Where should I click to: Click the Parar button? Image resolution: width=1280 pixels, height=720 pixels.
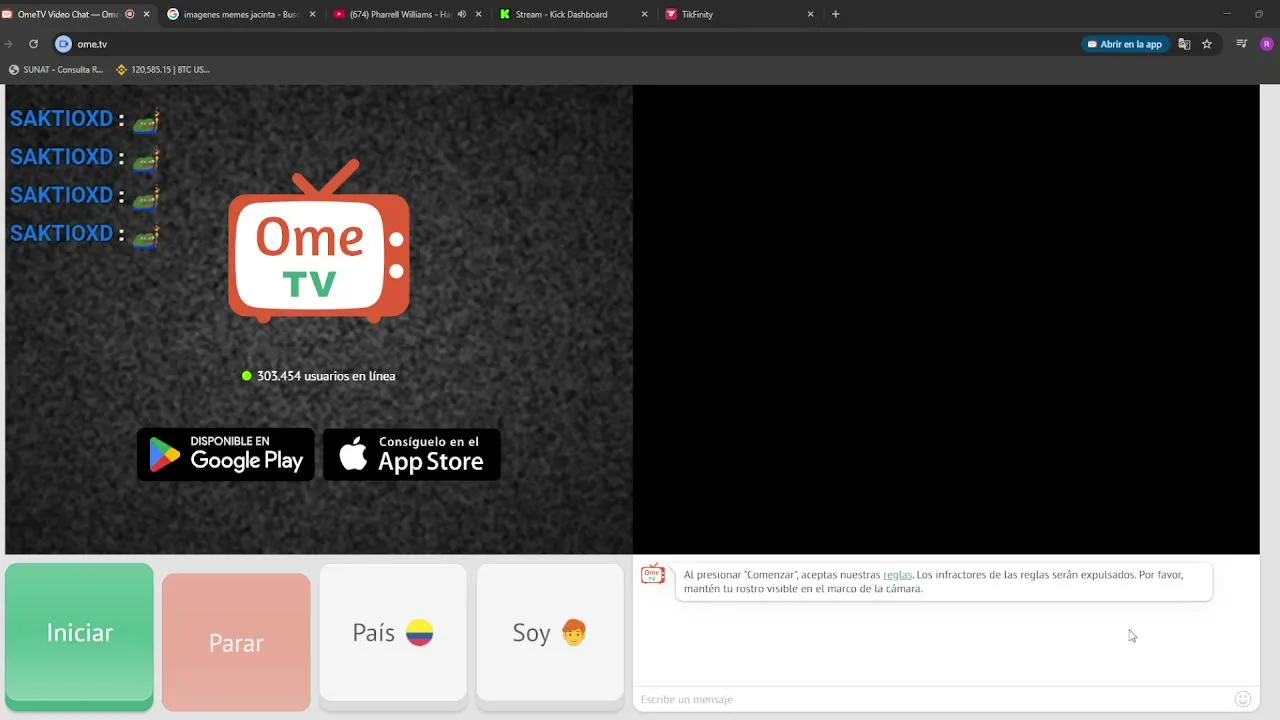(236, 642)
